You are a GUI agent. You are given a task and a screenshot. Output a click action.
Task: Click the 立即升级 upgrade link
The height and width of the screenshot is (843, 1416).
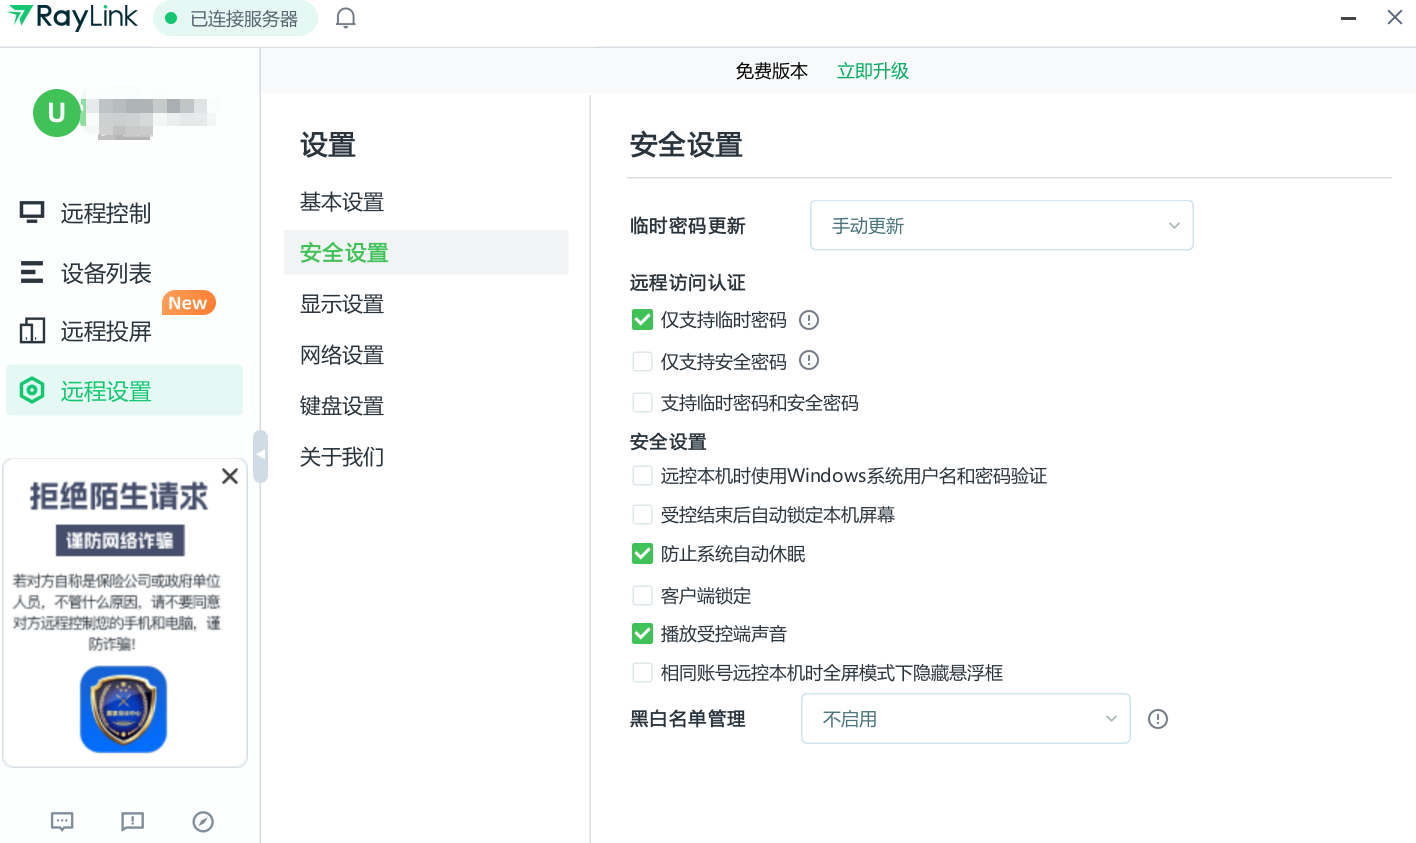[873, 71]
